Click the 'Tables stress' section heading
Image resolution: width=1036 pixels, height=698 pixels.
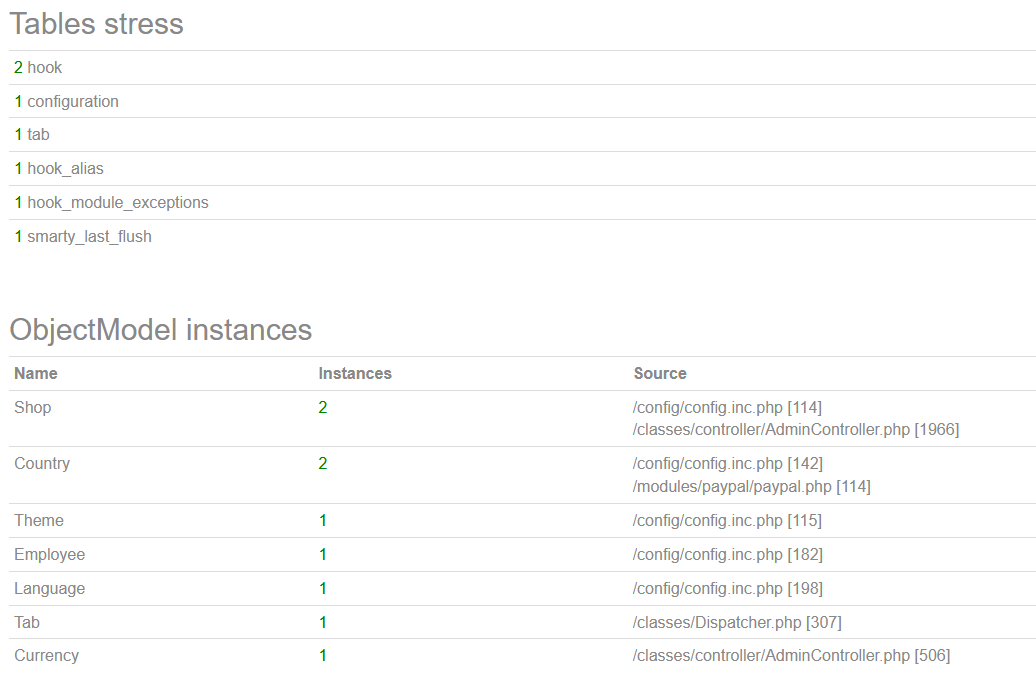[97, 24]
